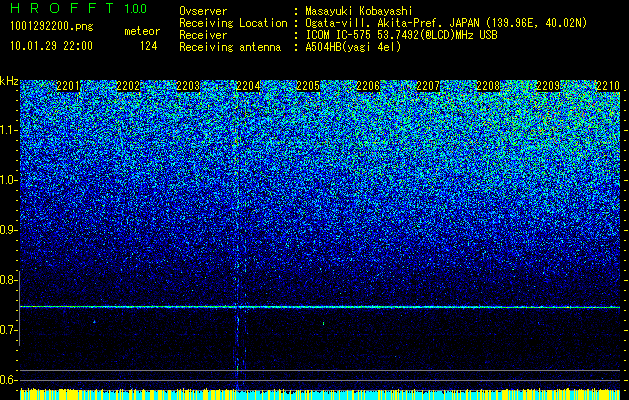This screenshot has width=629, height=400.
Task: Click the 0.6 kHz axis label
Action: pyautogui.click(x=8, y=380)
